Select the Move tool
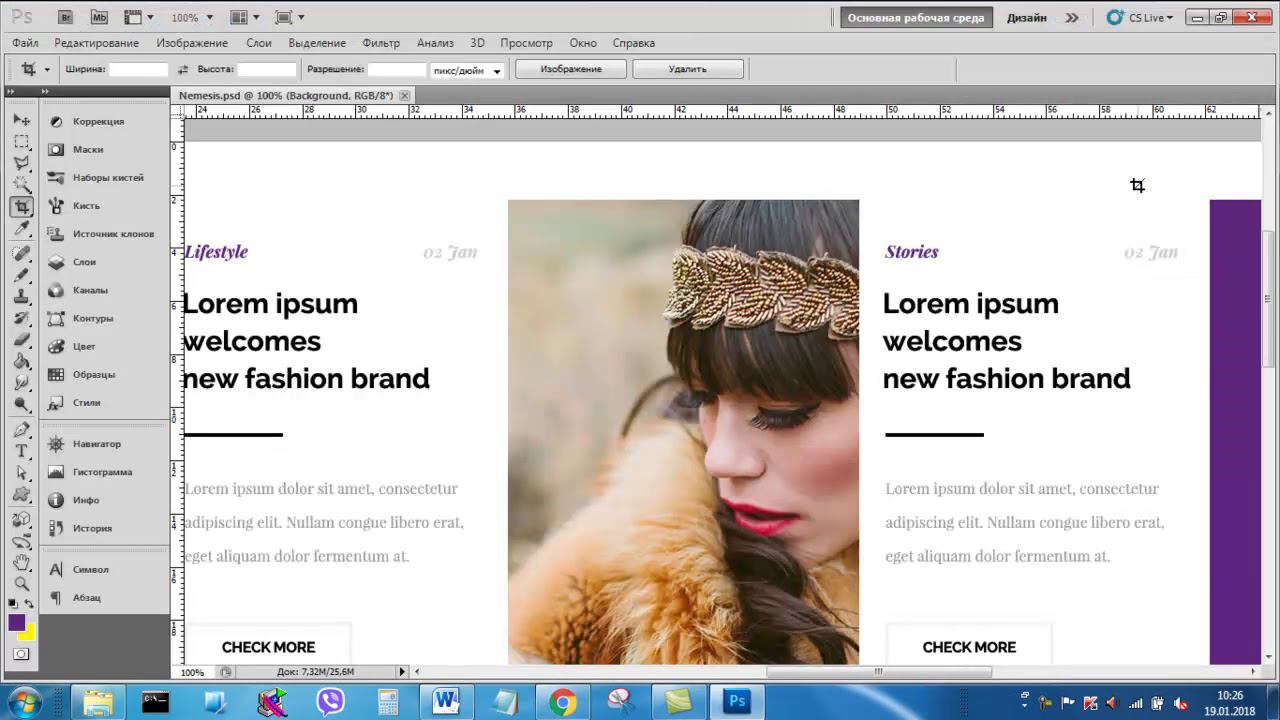Viewport: 1280px width, 720px height. (x=21, y=120)
